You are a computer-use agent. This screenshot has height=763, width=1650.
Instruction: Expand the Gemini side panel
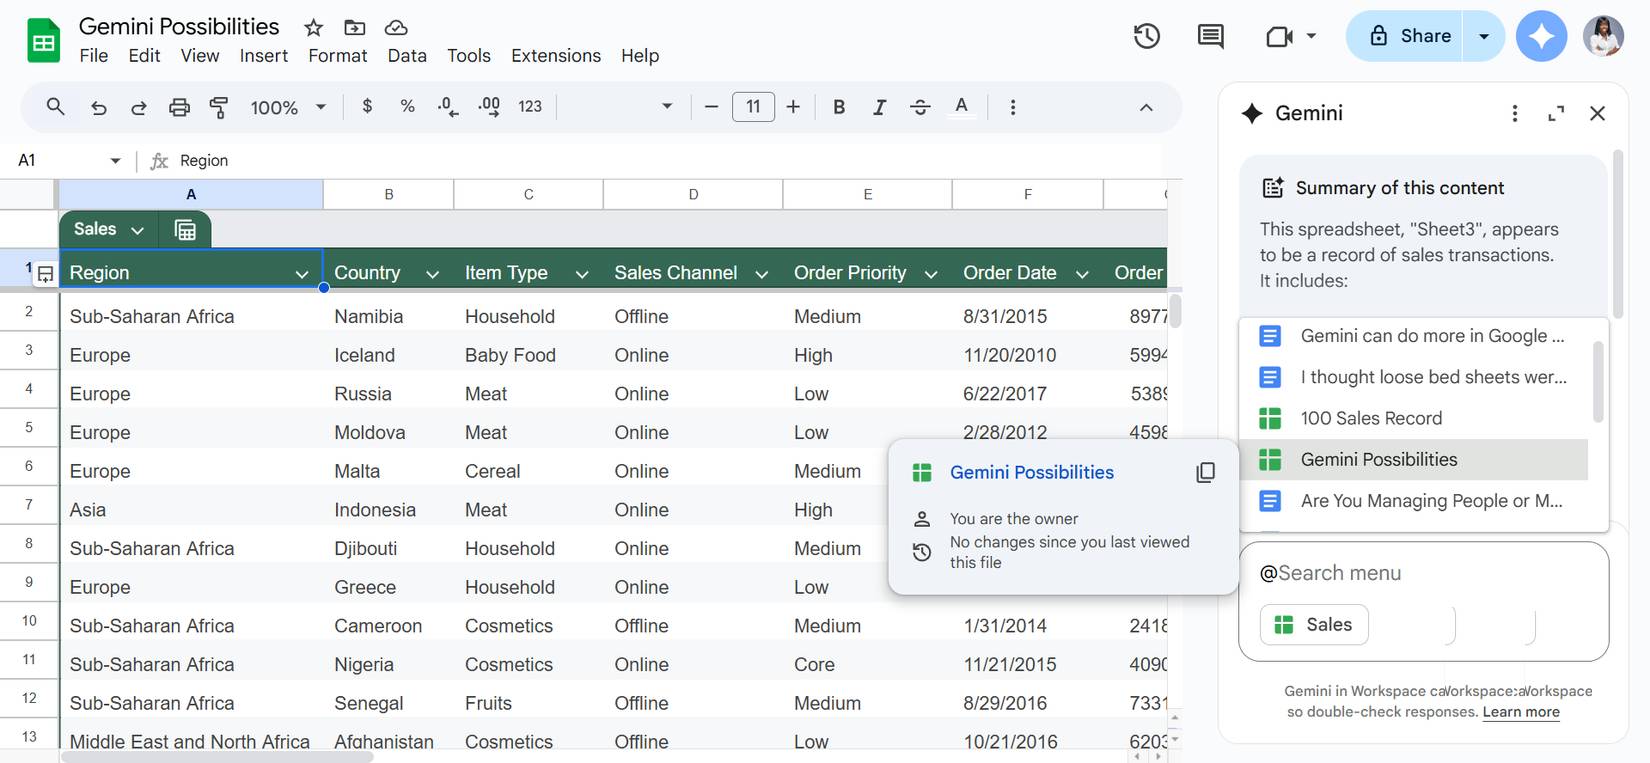coord(1555,114)
